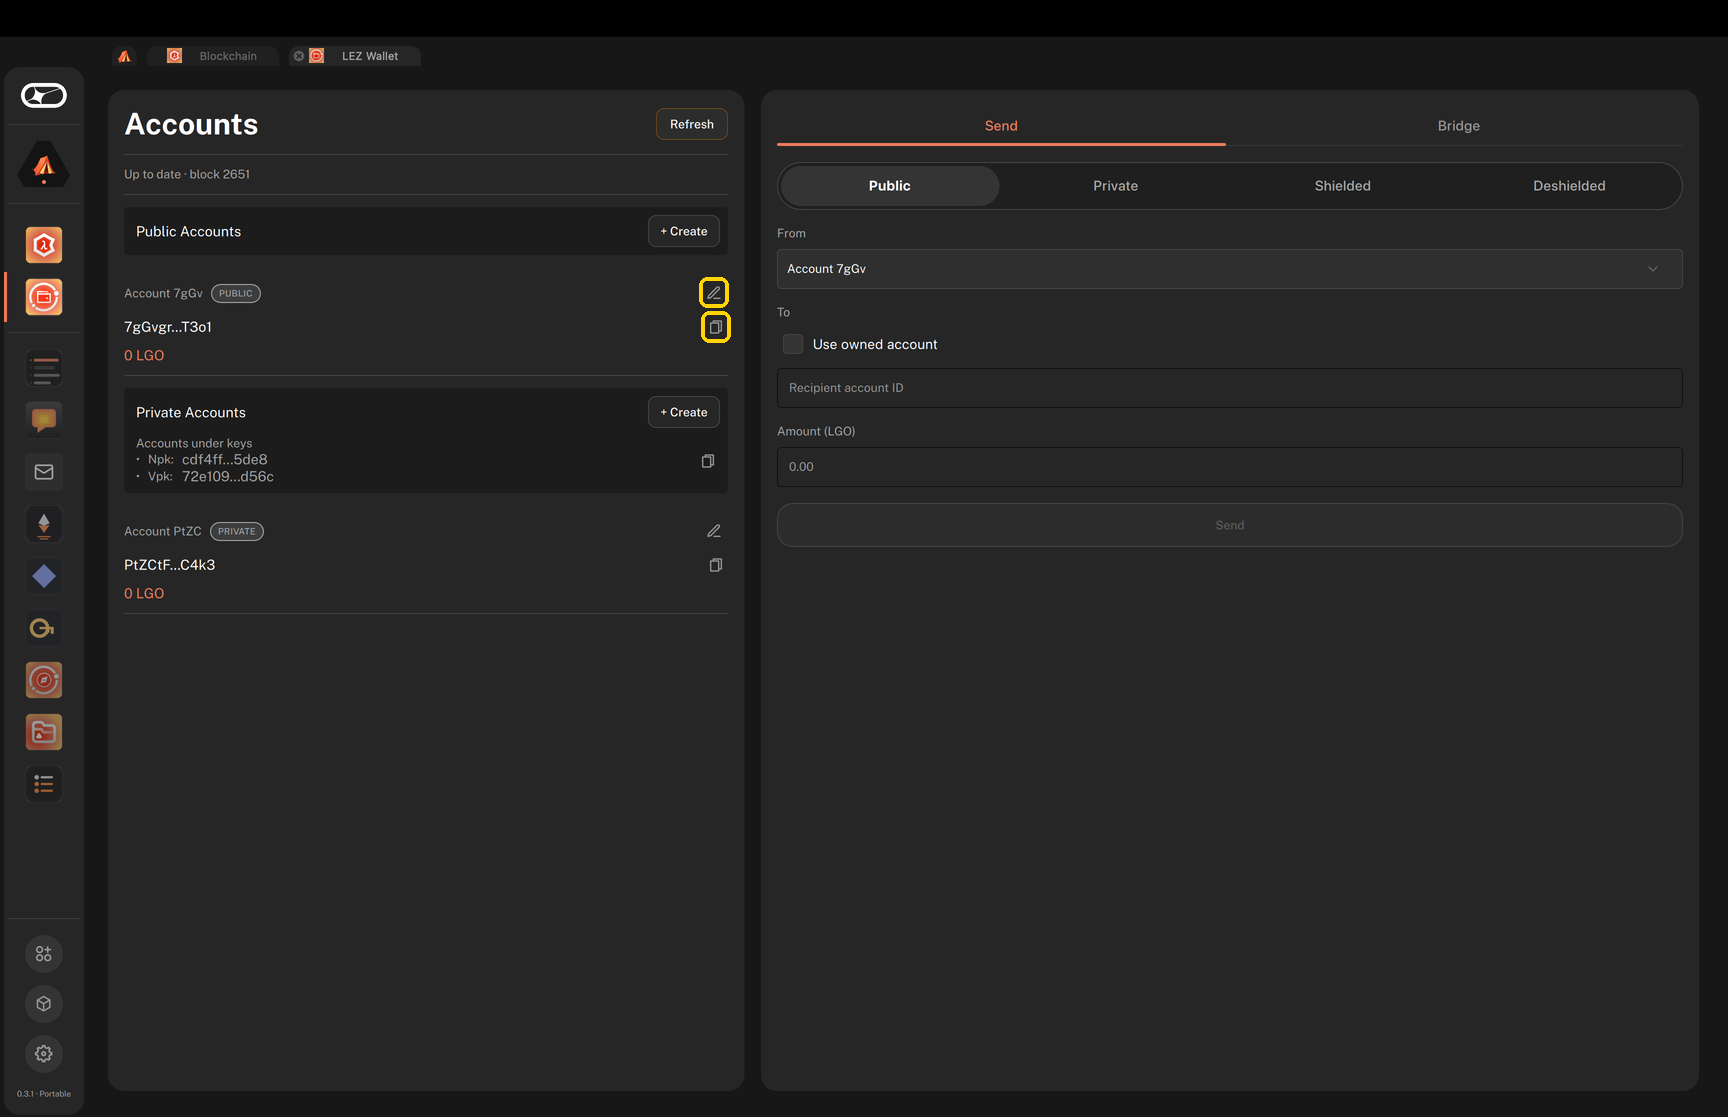Viewport: 1728px width, 1117px height.
Task: Expand the From account dropdown
Action: pyautogui.click(x=1230, y=269)
